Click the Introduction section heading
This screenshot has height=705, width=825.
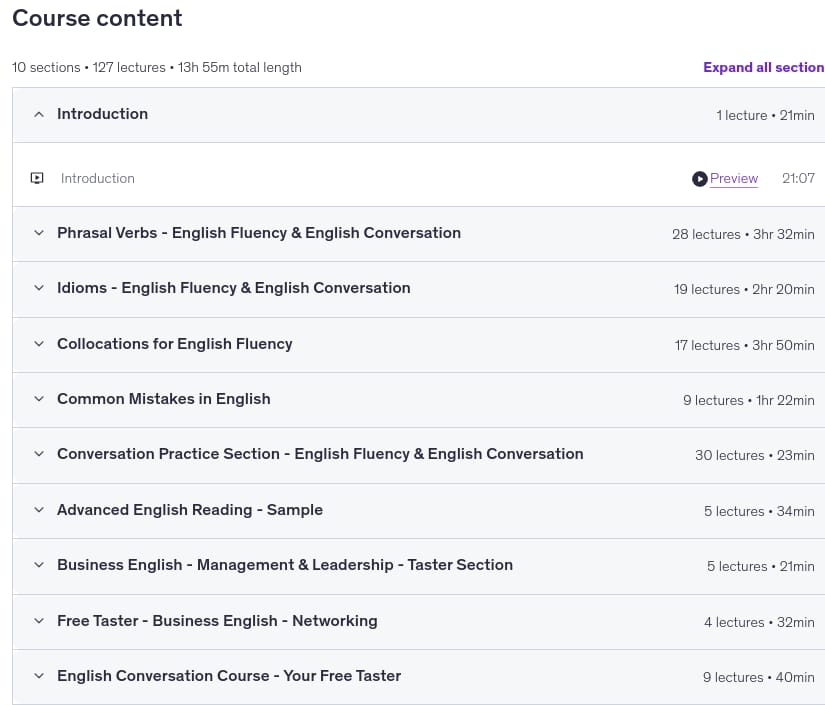tap(103, 114)
